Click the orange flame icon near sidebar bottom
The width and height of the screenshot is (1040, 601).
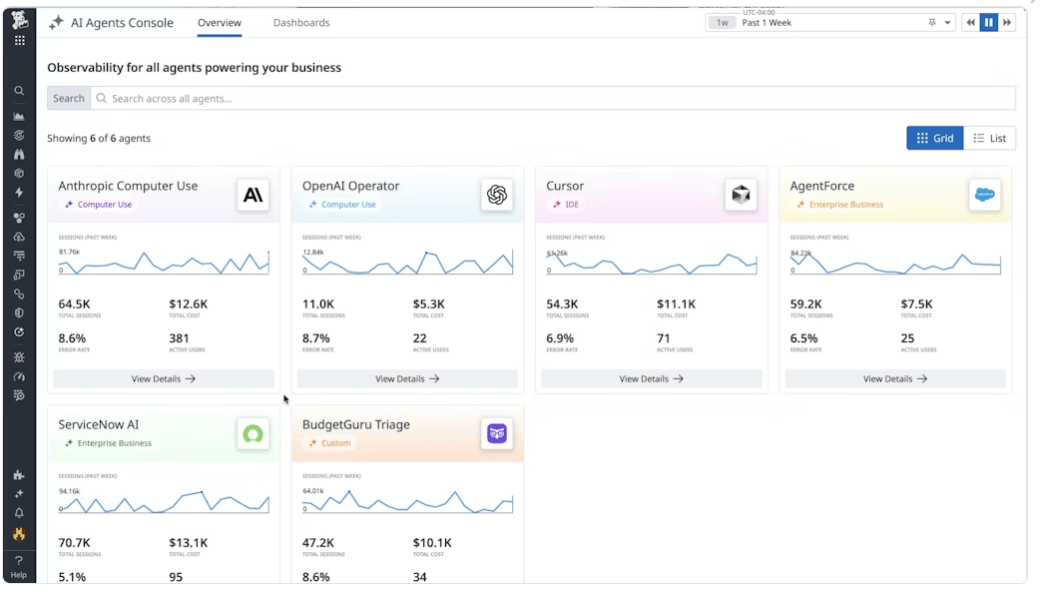click(x=17, y=534)
